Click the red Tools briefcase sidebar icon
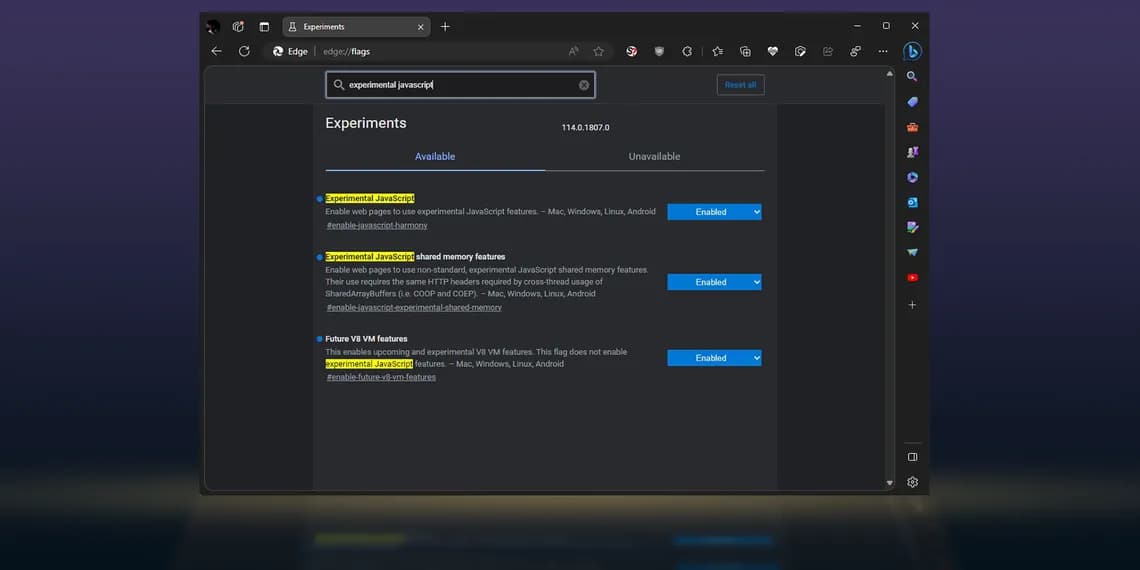This screenshot has width=1140, height=570. [x=912, y=127]
